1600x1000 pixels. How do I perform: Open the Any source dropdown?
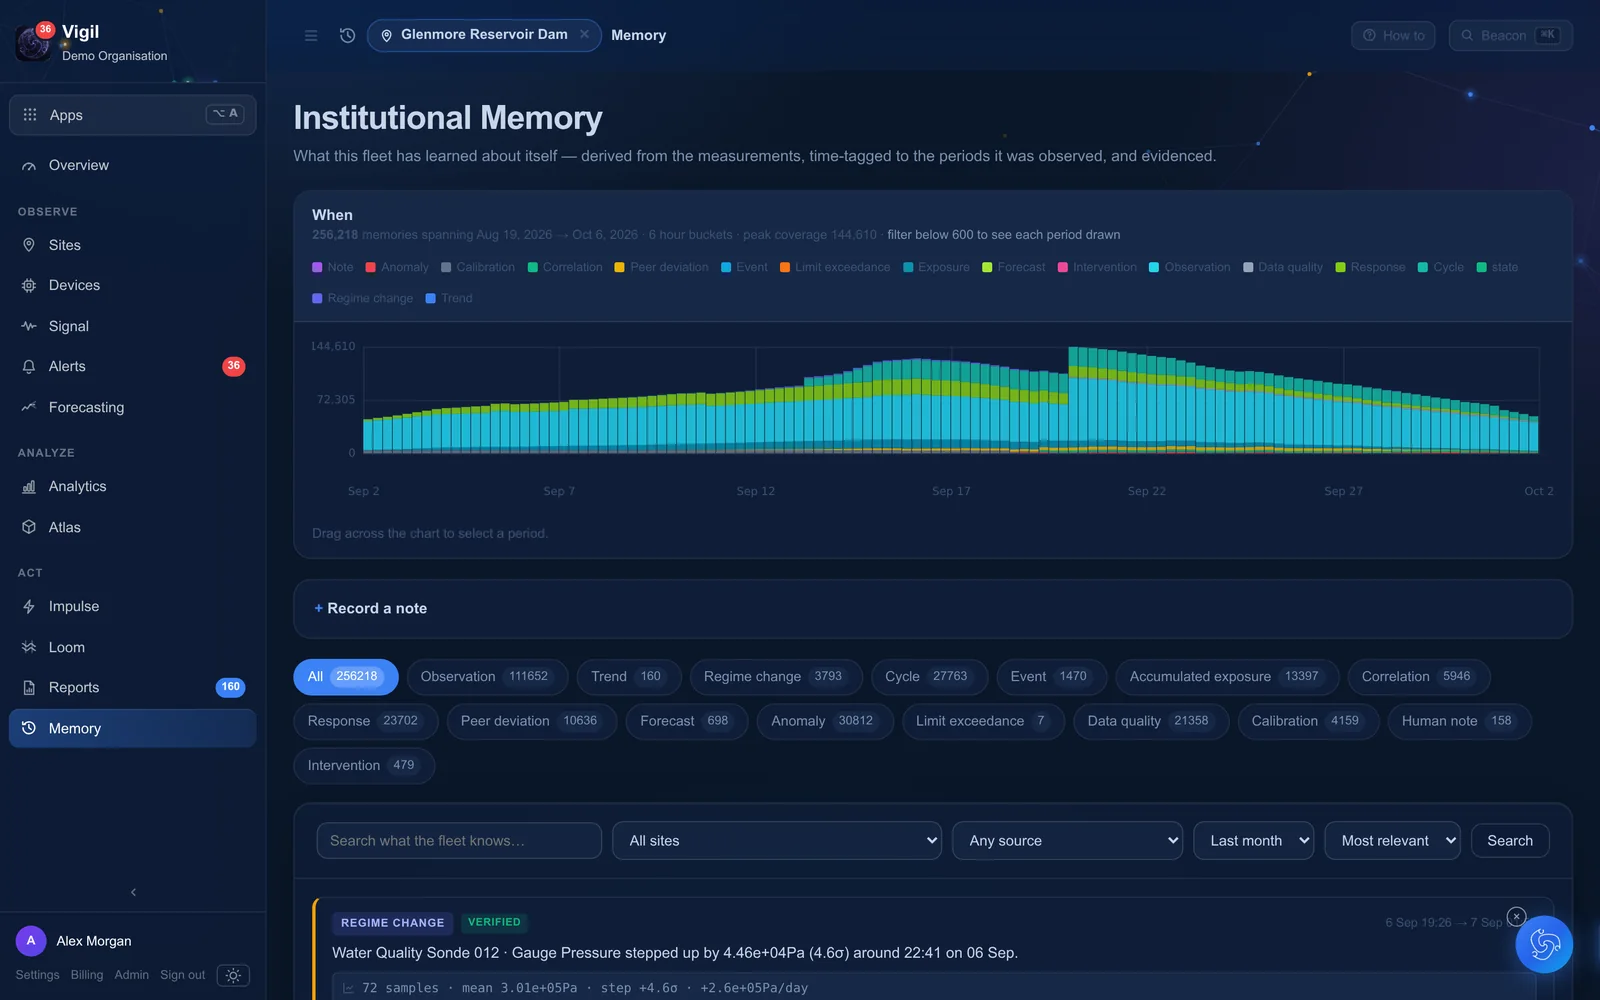coord(1067,841)
